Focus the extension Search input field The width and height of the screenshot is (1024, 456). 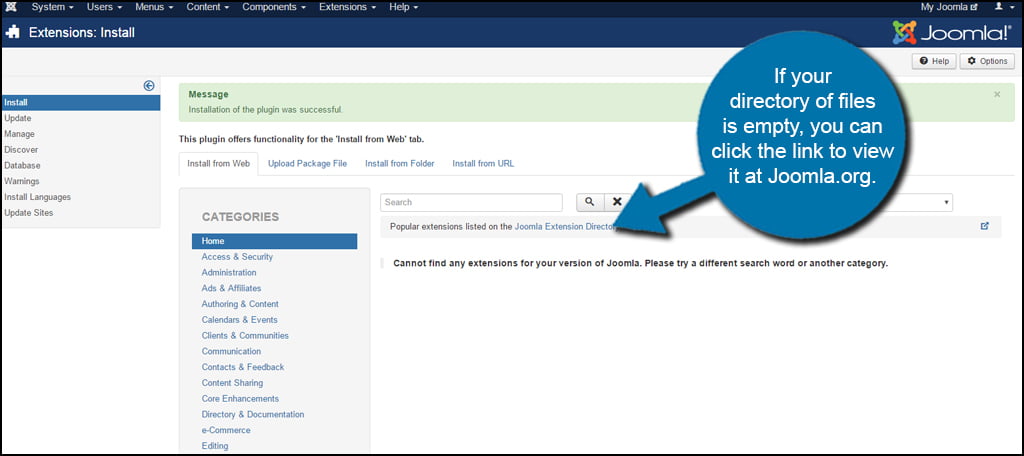click(471, 203)
